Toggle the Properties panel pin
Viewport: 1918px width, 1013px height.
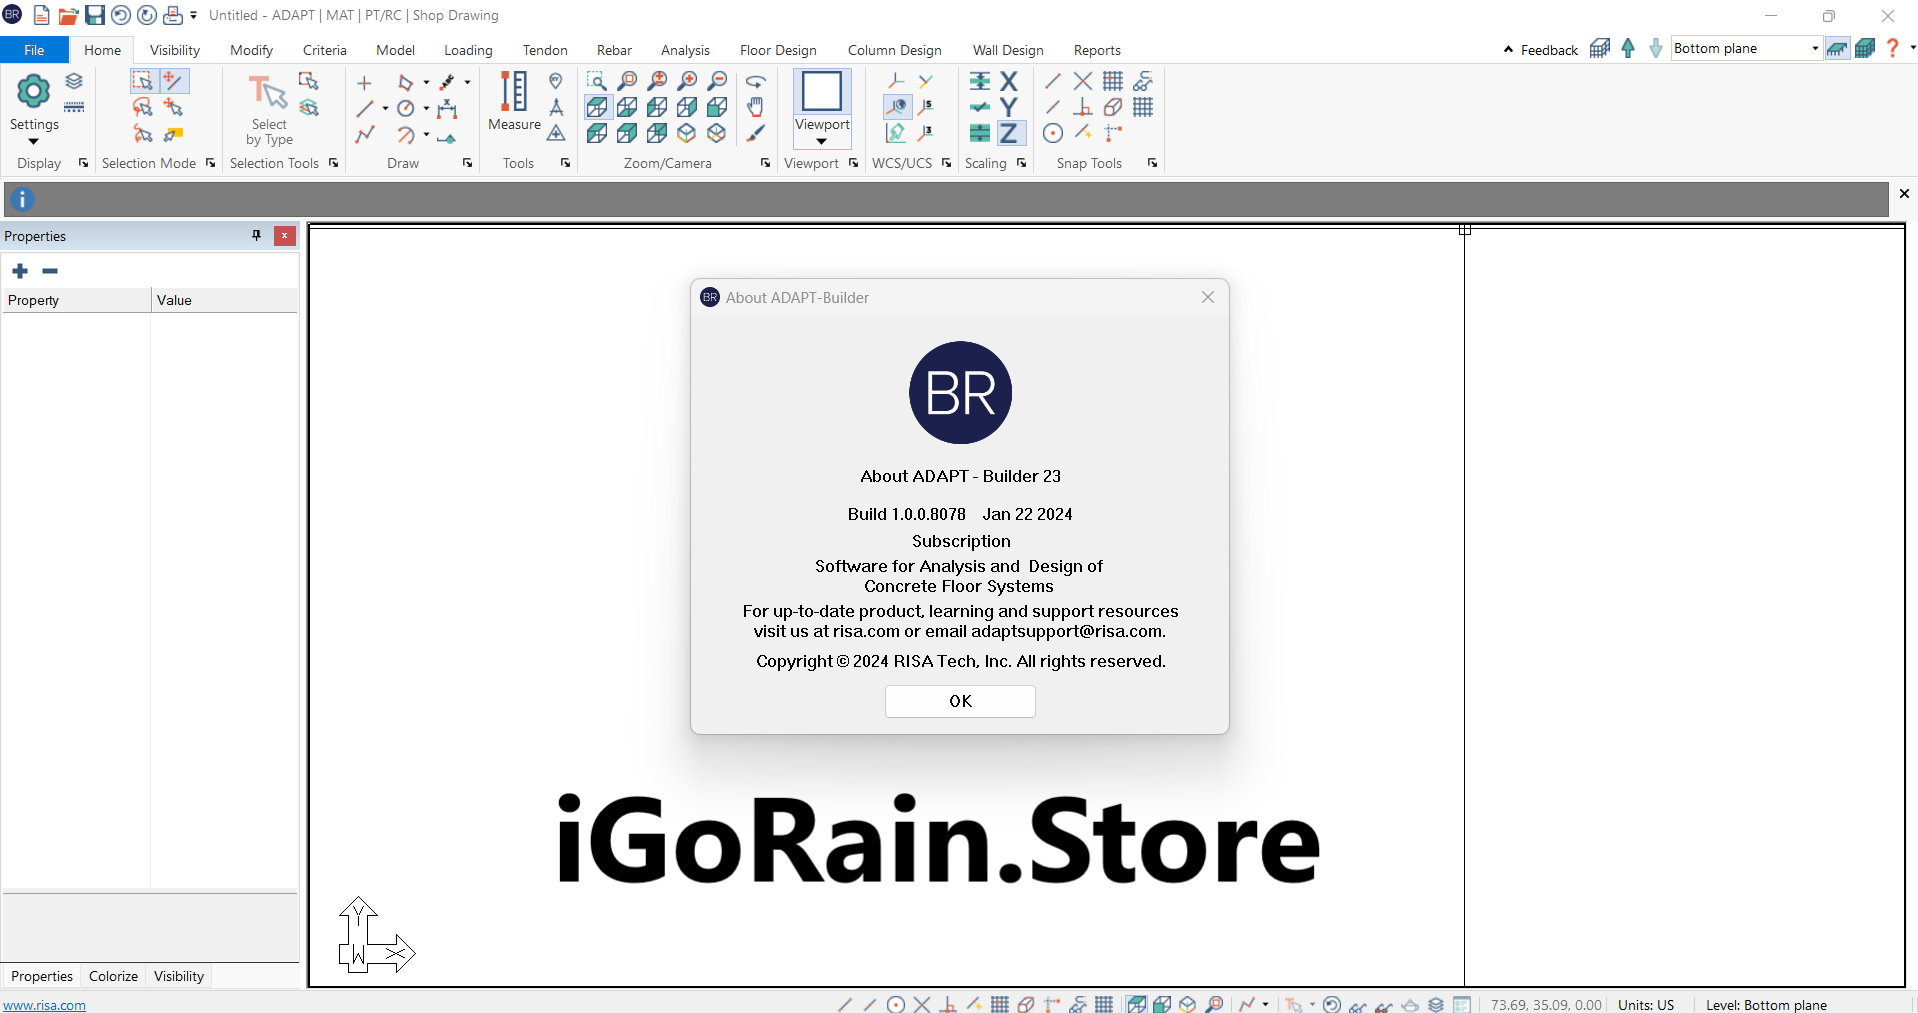[x=256, y=236]
